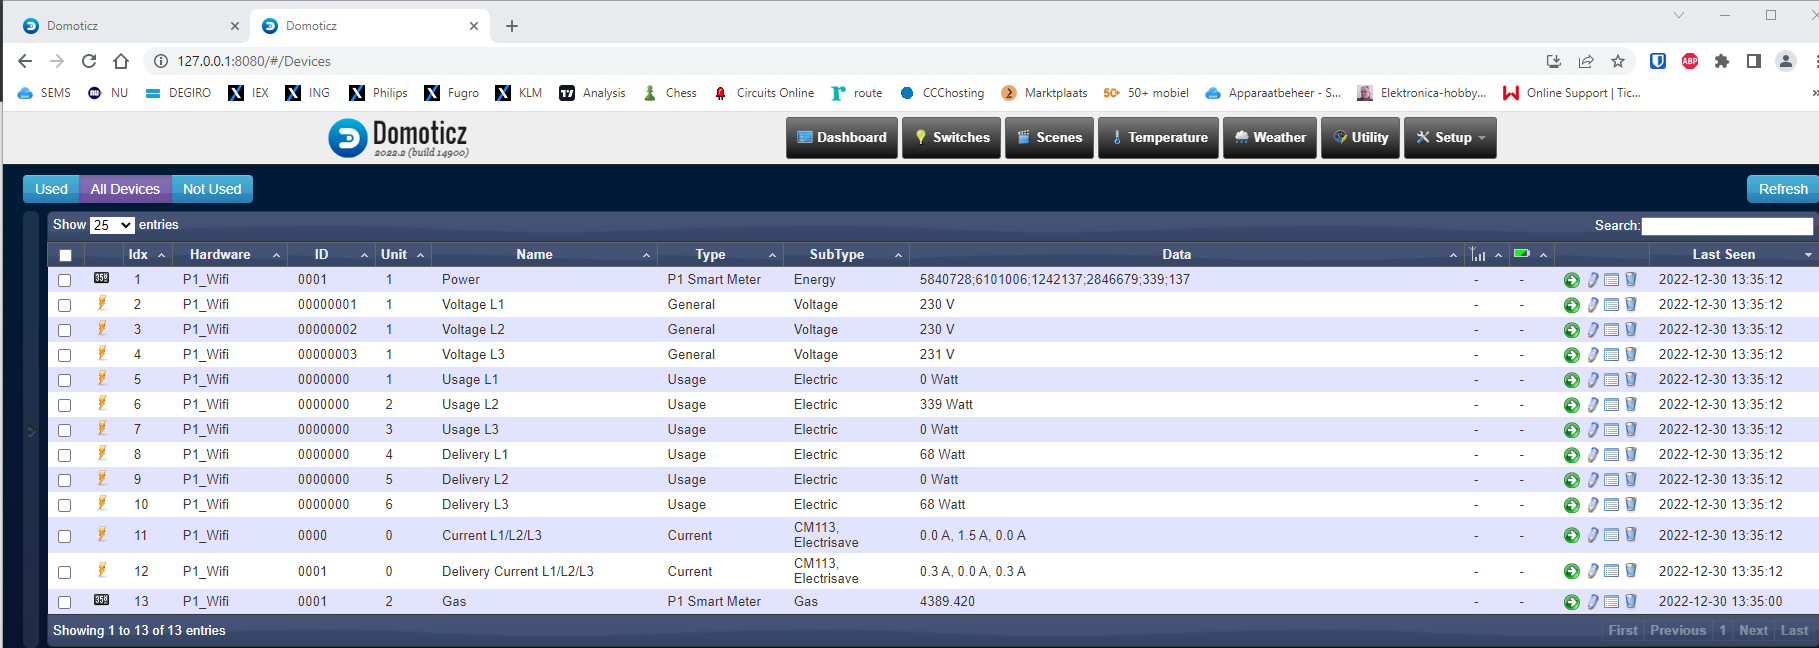1819x648 pixels.
Task: Click the green arrow icon for Delivery L2
Action: (1572, 480)
